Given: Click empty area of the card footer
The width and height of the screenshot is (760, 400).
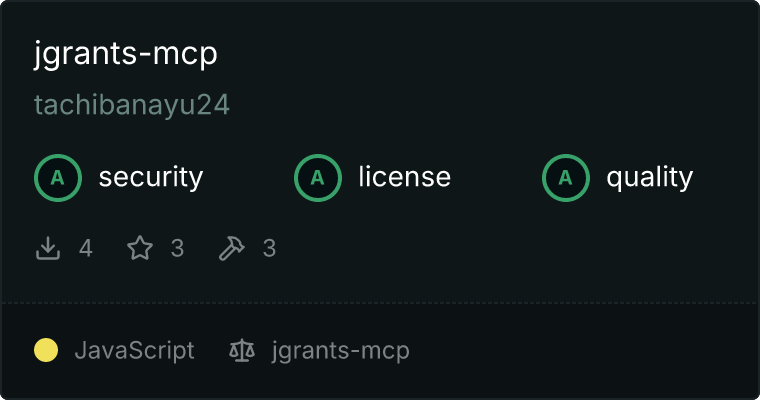Looking at the screenshot, I should click(582, 351).
